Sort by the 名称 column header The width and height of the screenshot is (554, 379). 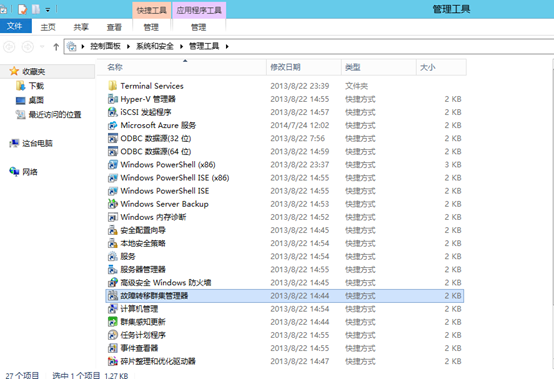click(181, 67)
